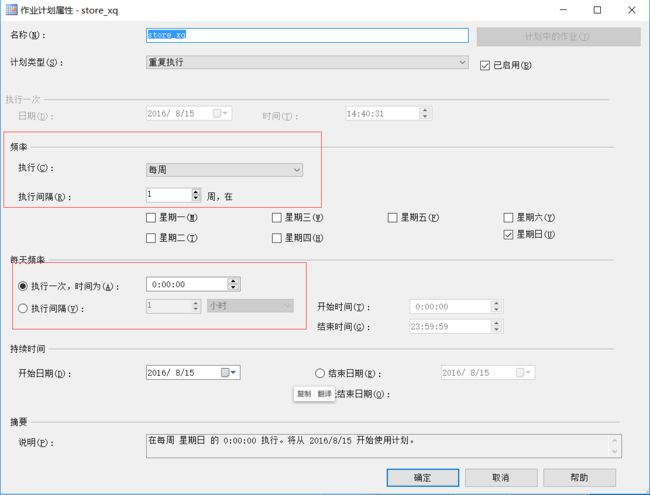
Task: Click the 确定 (OK) button
Action: [x=423, y=478]
